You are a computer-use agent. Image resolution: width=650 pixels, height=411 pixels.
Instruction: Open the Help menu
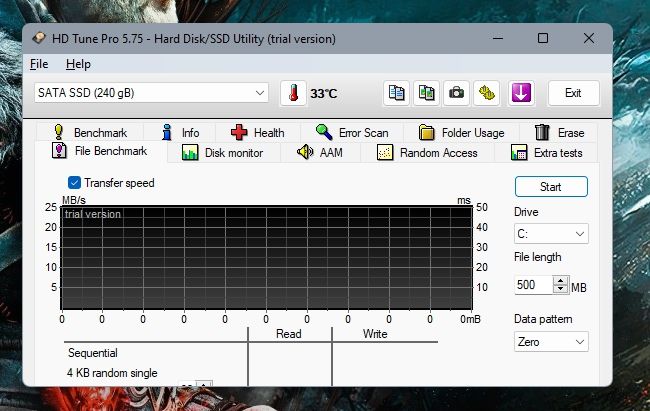78,64
